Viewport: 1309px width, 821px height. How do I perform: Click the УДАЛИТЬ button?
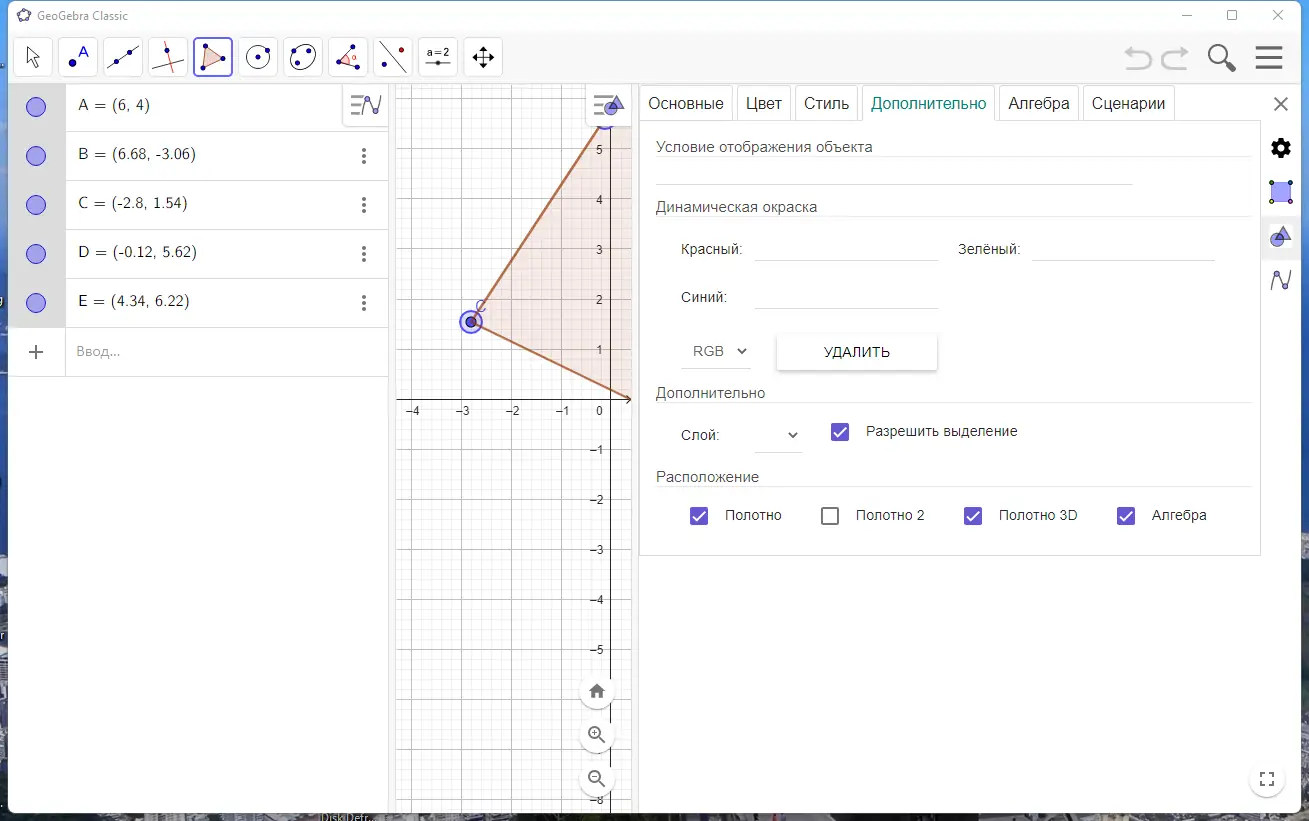[x=857, y=352]
